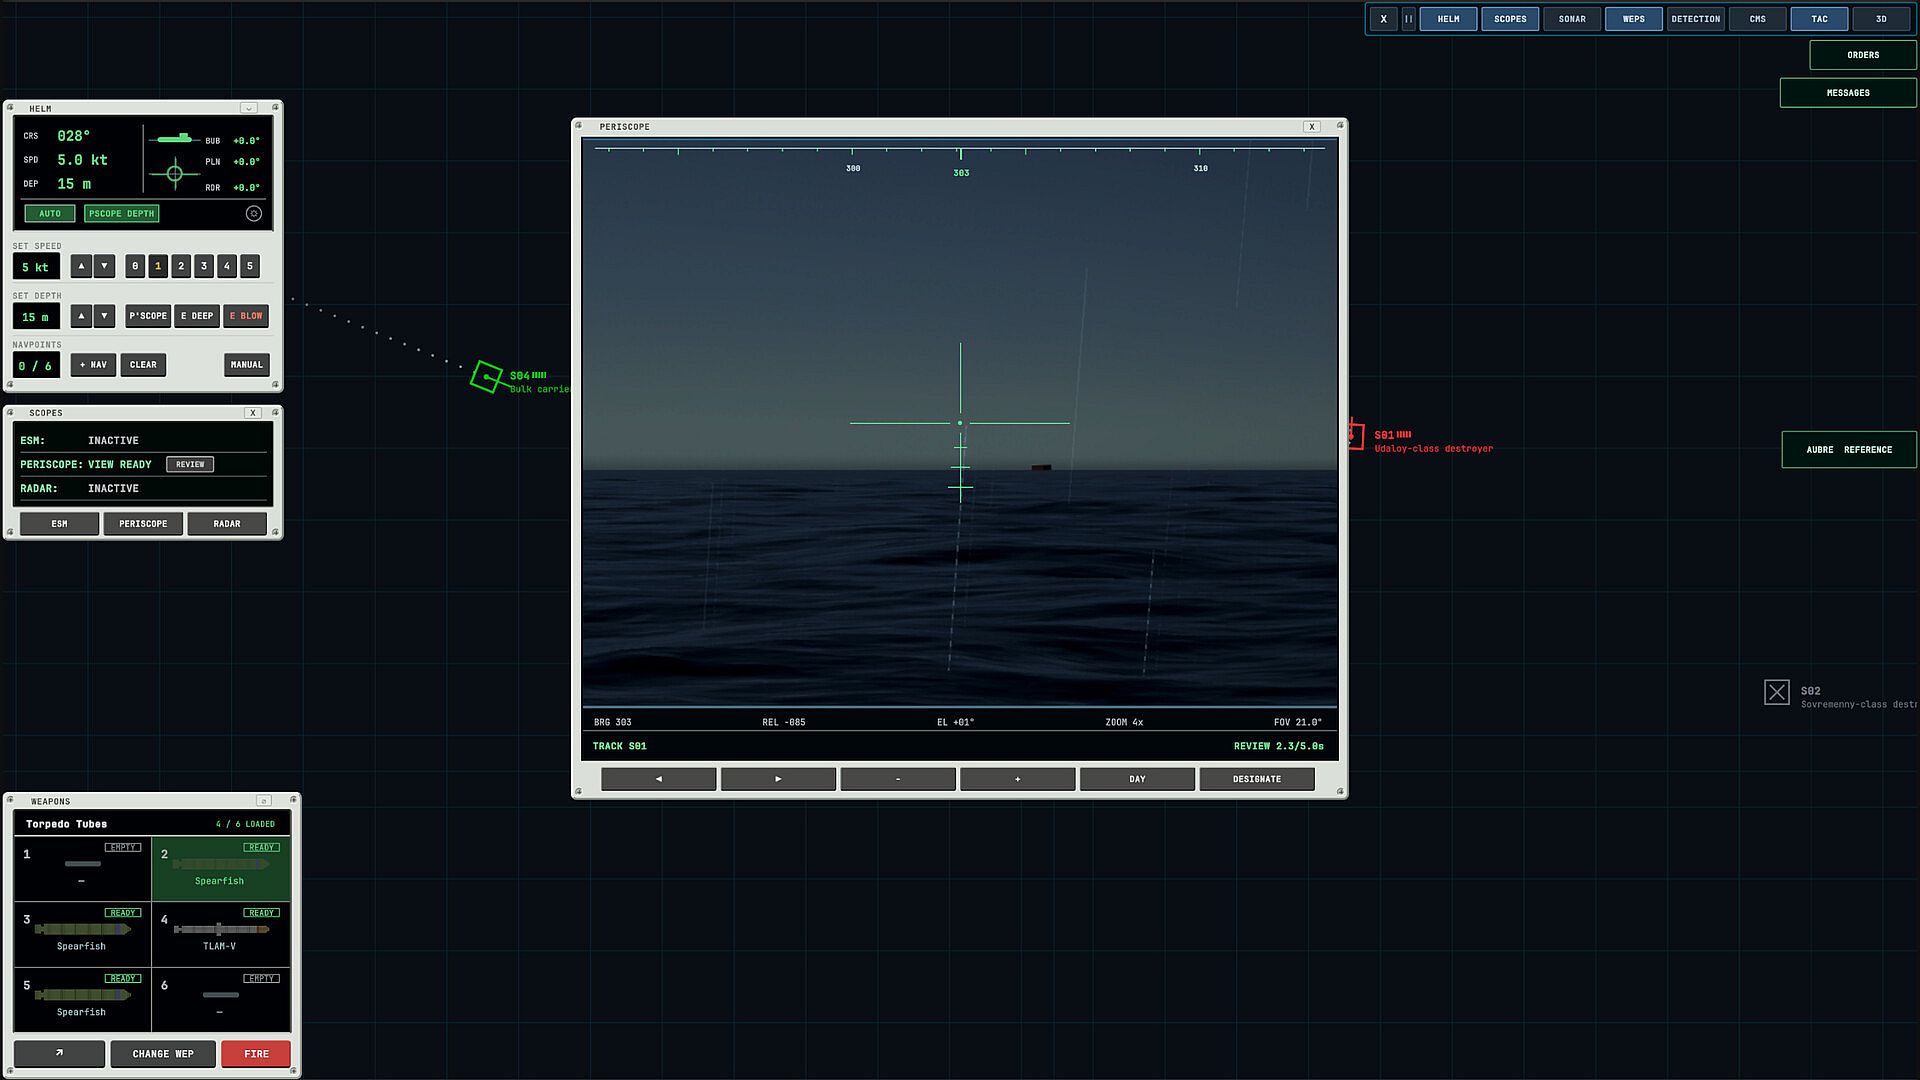Click the X button in top toolbar
This screenshot has width=1920, height=1080.
(x=1384, y=19)
